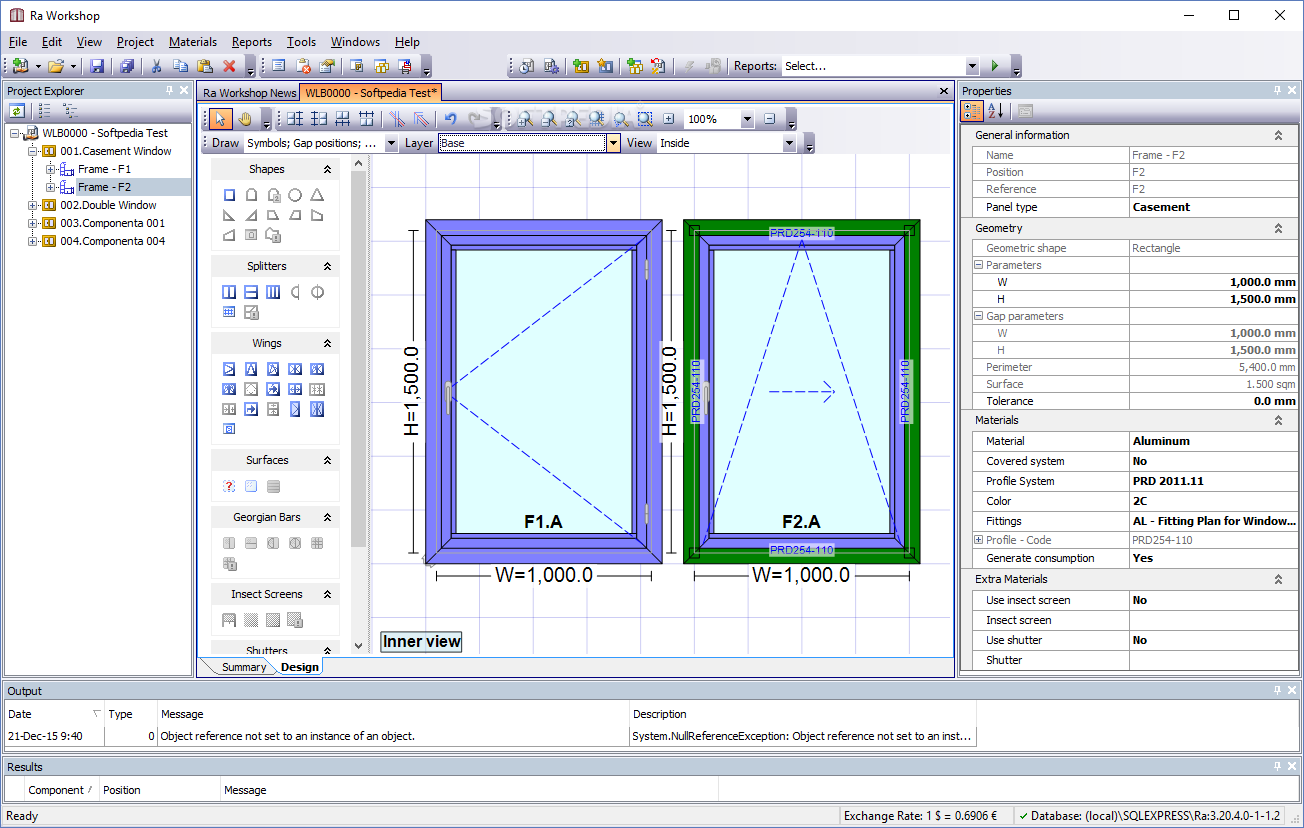Switch properties to categorized view icon
Image resolution: width=1304 pixels, height=828 pixels.
click(x=972, y=111)
